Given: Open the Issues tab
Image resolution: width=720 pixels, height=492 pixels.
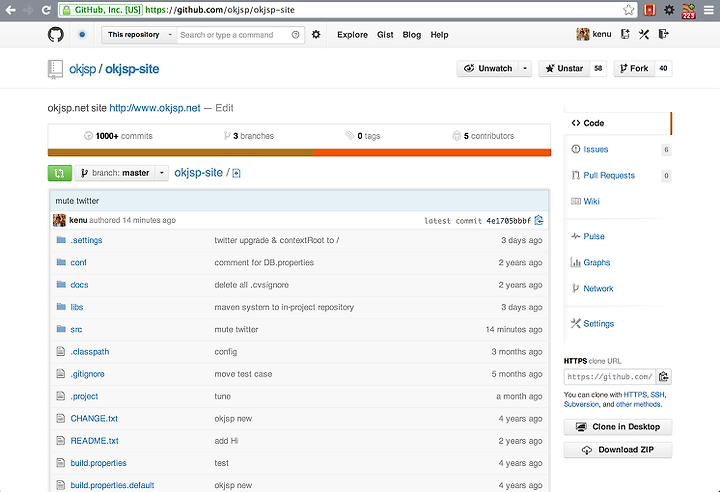Looking at the screenshot, I should point(596,149).
